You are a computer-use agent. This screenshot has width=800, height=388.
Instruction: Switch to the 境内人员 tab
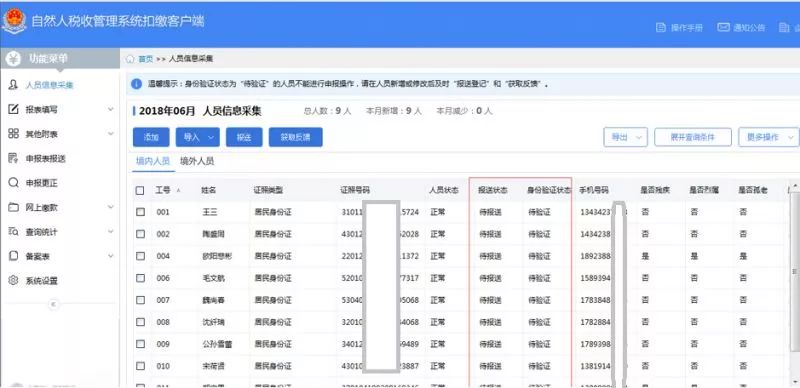click(x=153, y=161)
